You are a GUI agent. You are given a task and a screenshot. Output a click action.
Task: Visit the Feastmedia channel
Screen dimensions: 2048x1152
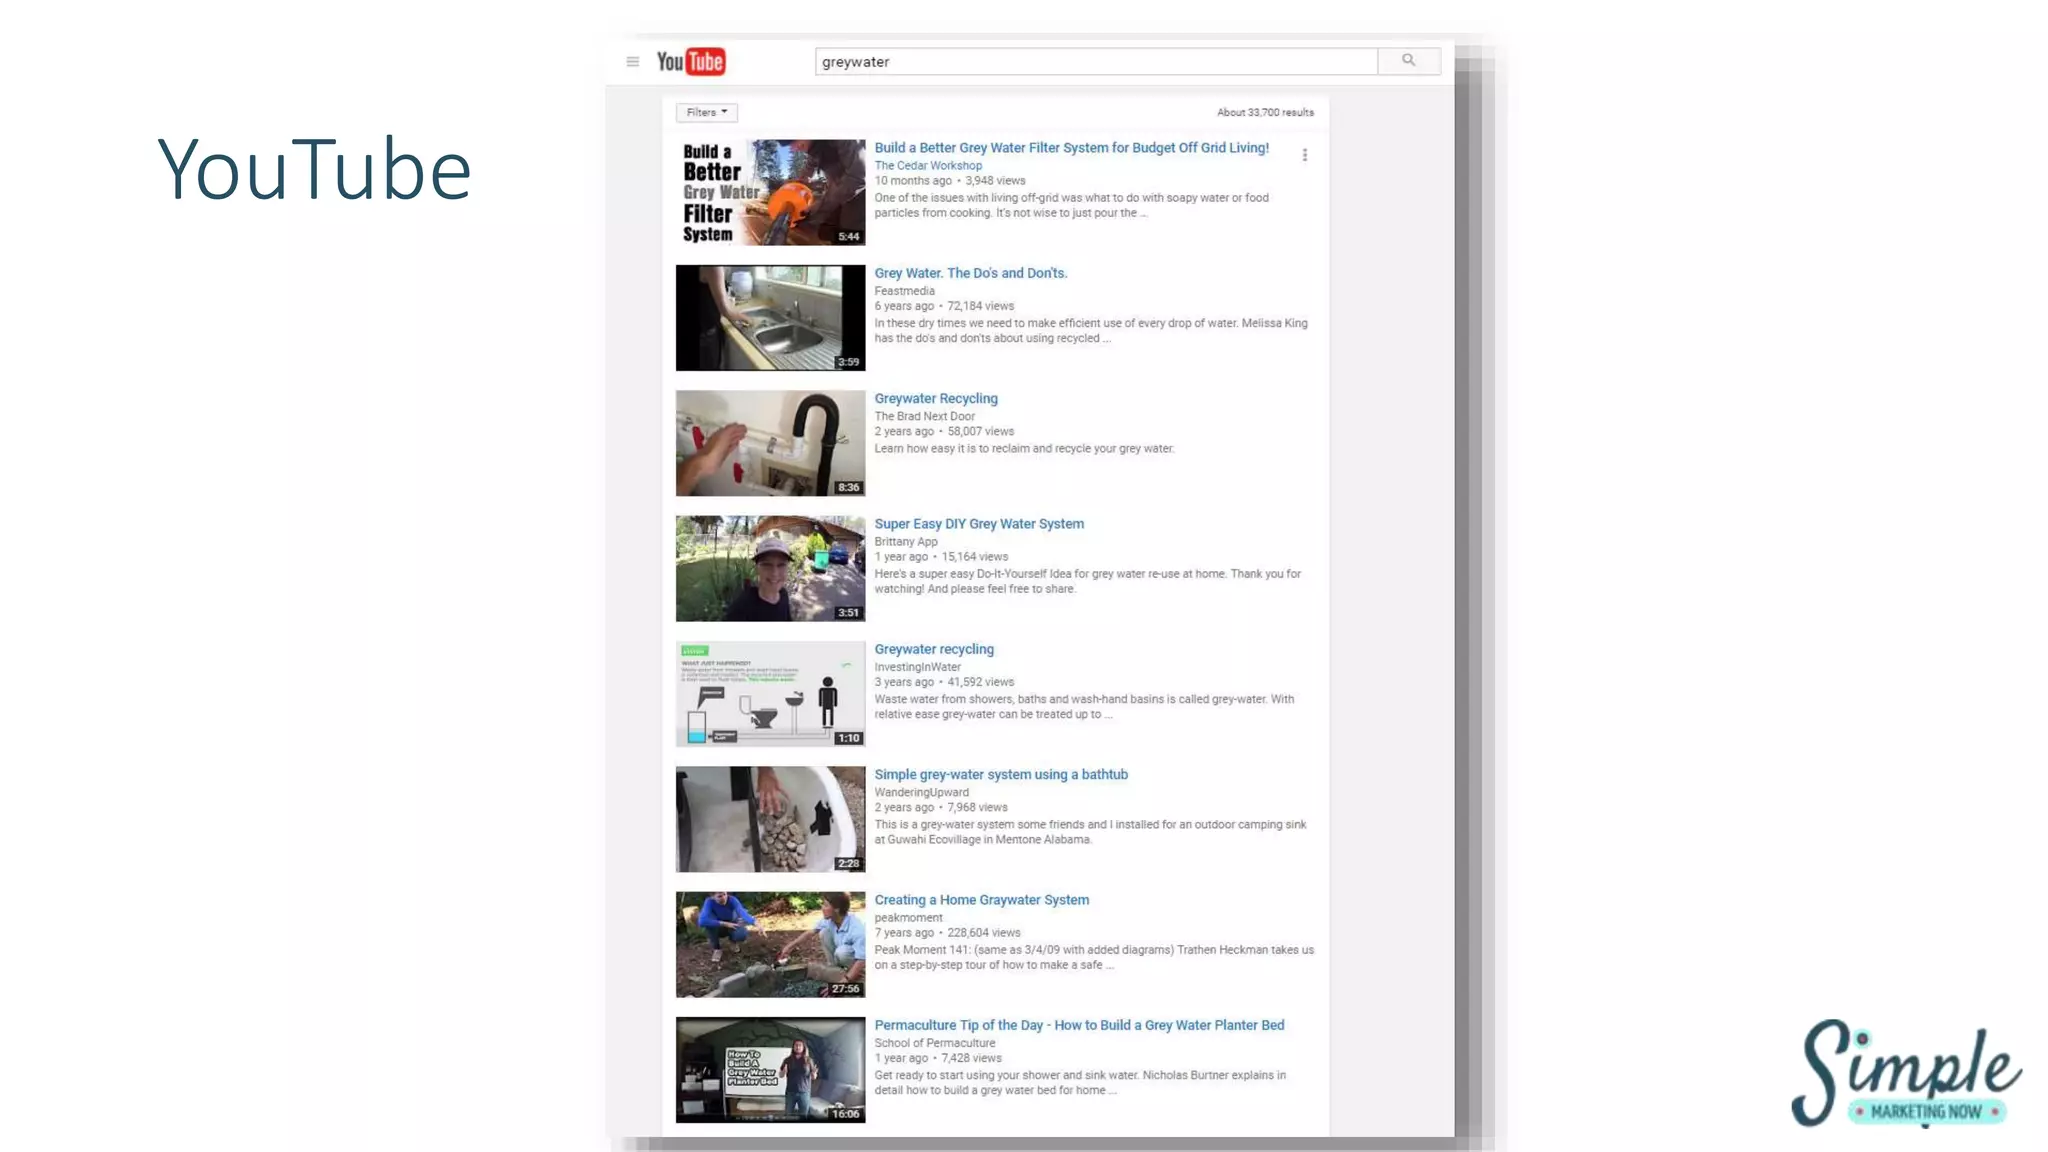[905, 291]
